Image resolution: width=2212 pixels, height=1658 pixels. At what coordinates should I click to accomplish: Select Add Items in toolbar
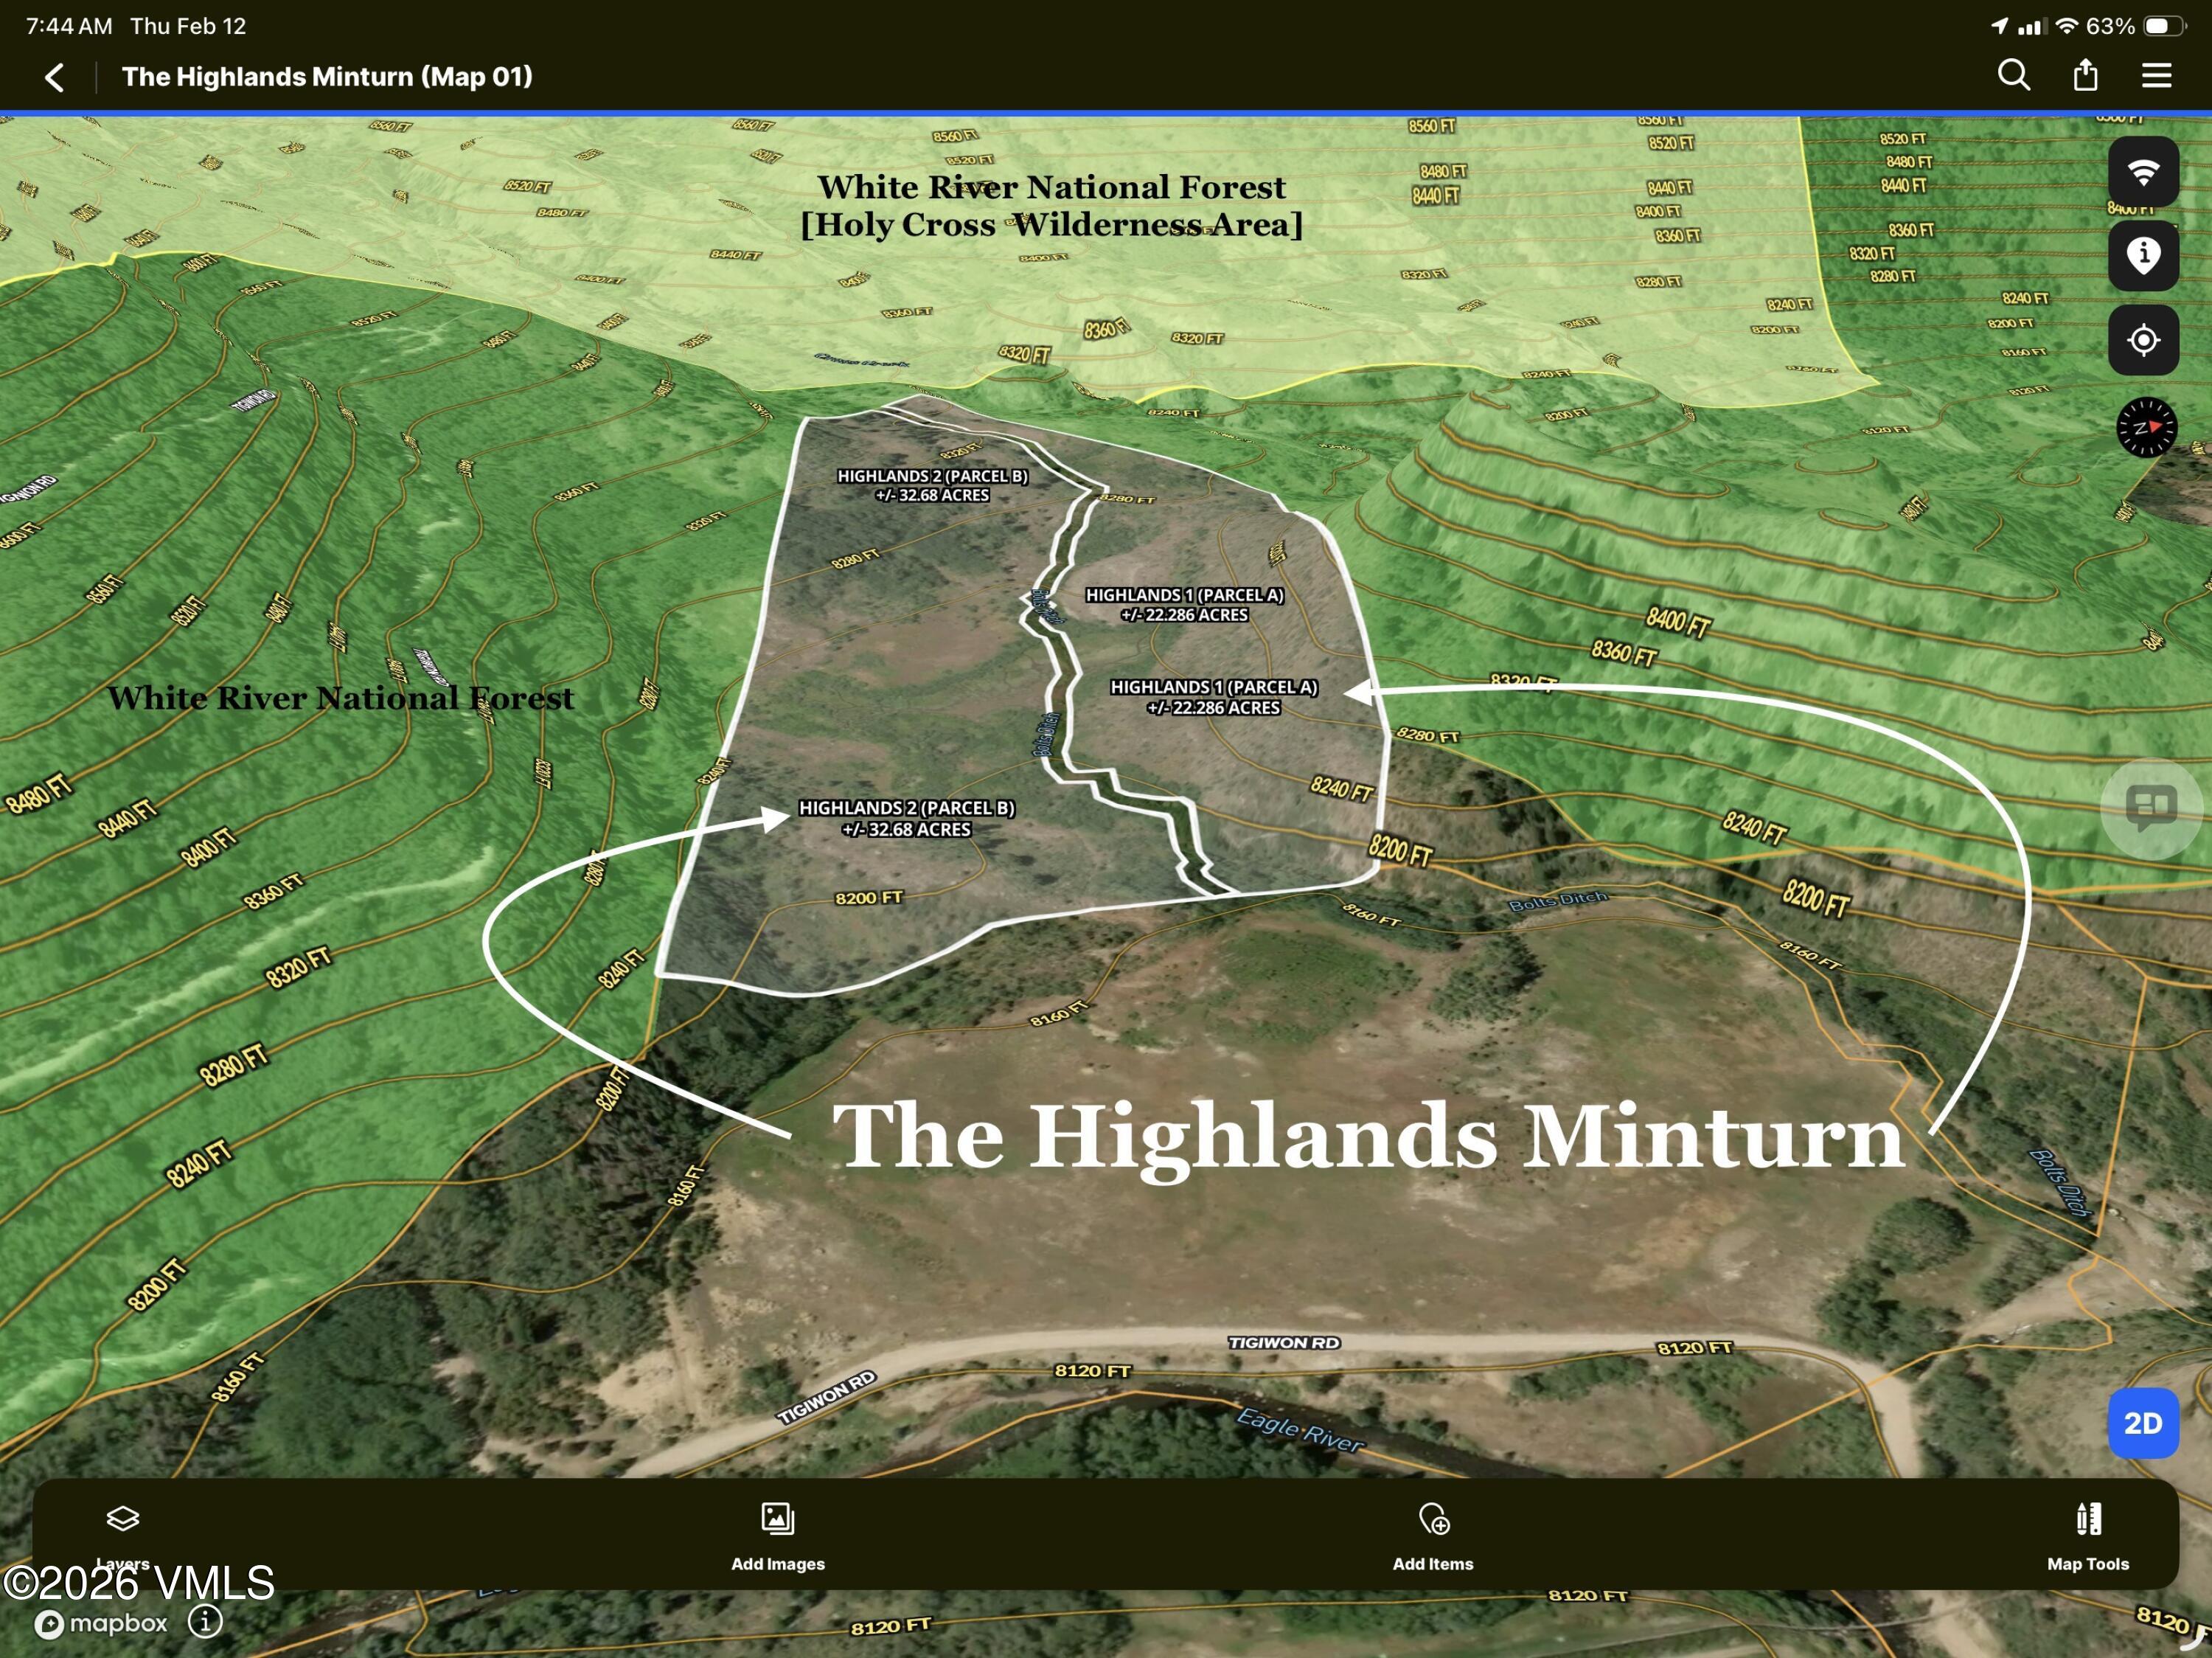[x=1433, y=1535]
